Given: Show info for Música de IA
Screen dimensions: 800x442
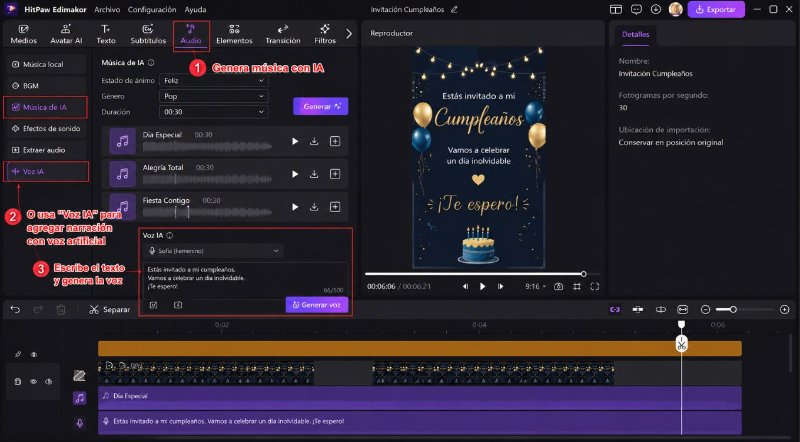Looking at the screenshot, I should coord(151,63).
